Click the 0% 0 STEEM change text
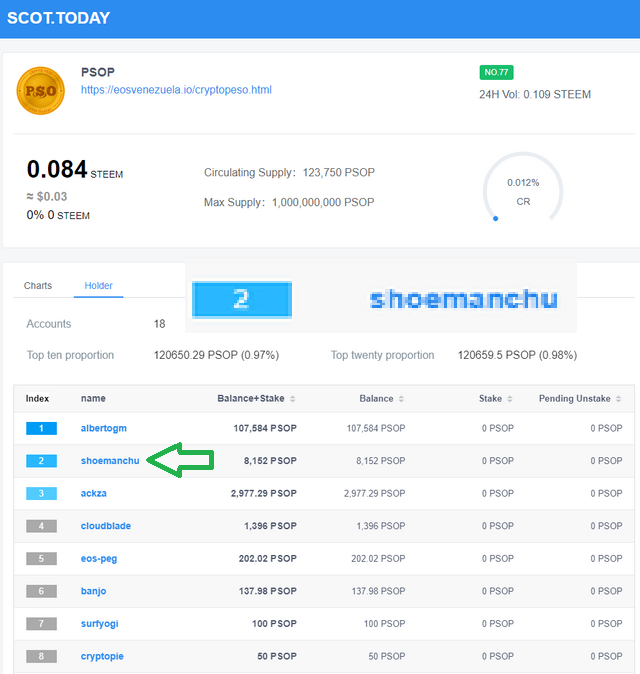The width and height of the screenshot is (640, 674). tap(58, 215)
